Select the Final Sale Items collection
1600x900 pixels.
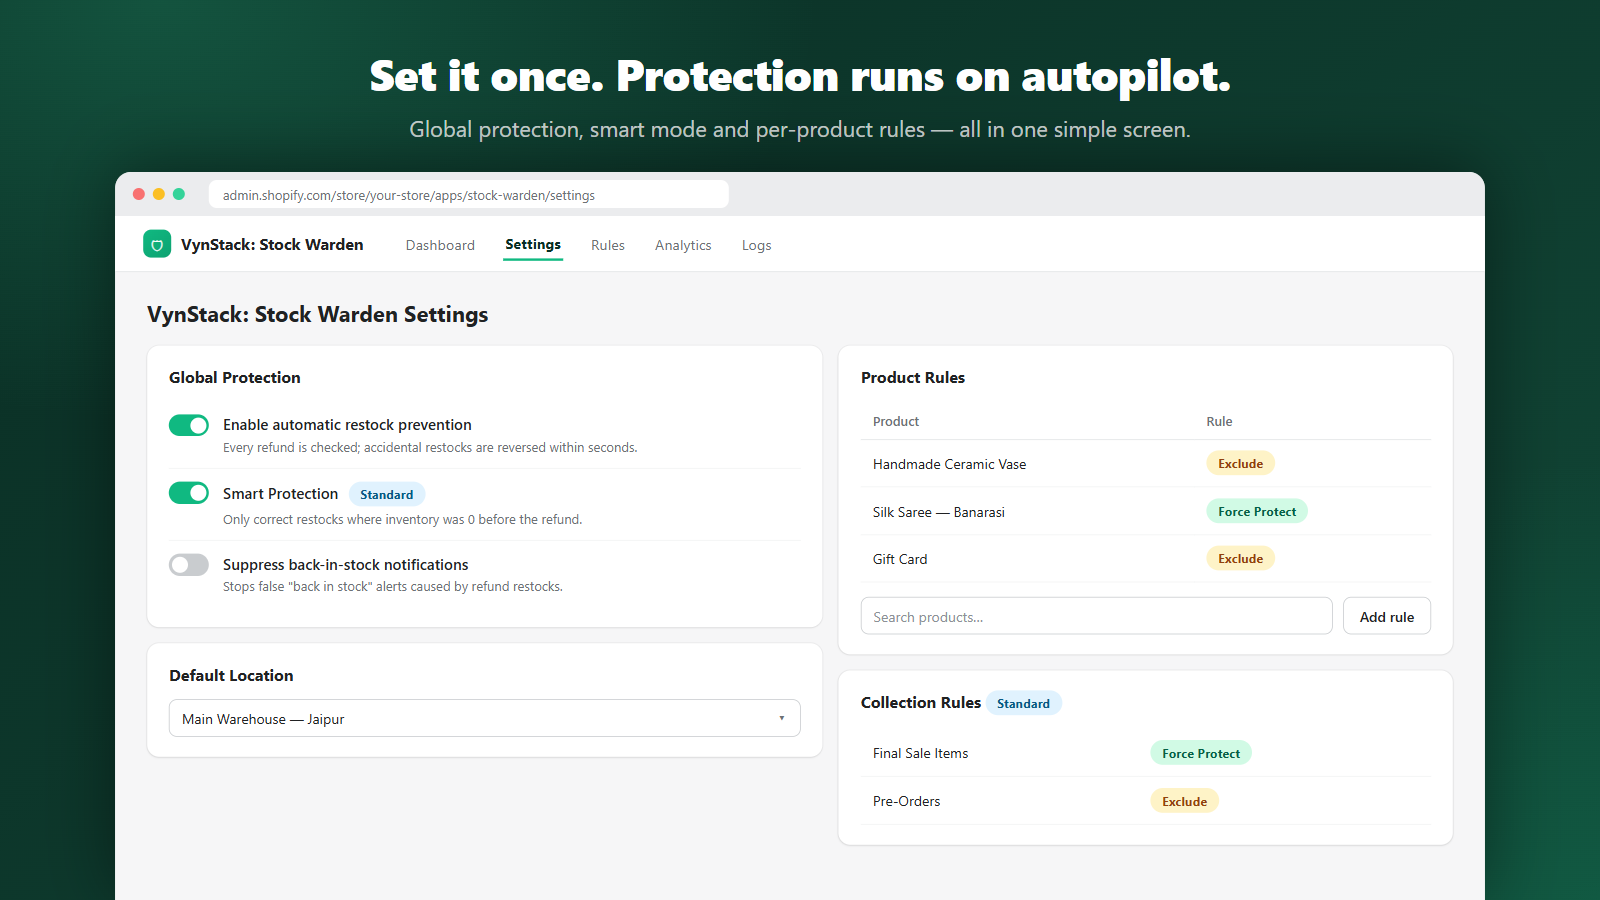click(x=1146, y=754)
